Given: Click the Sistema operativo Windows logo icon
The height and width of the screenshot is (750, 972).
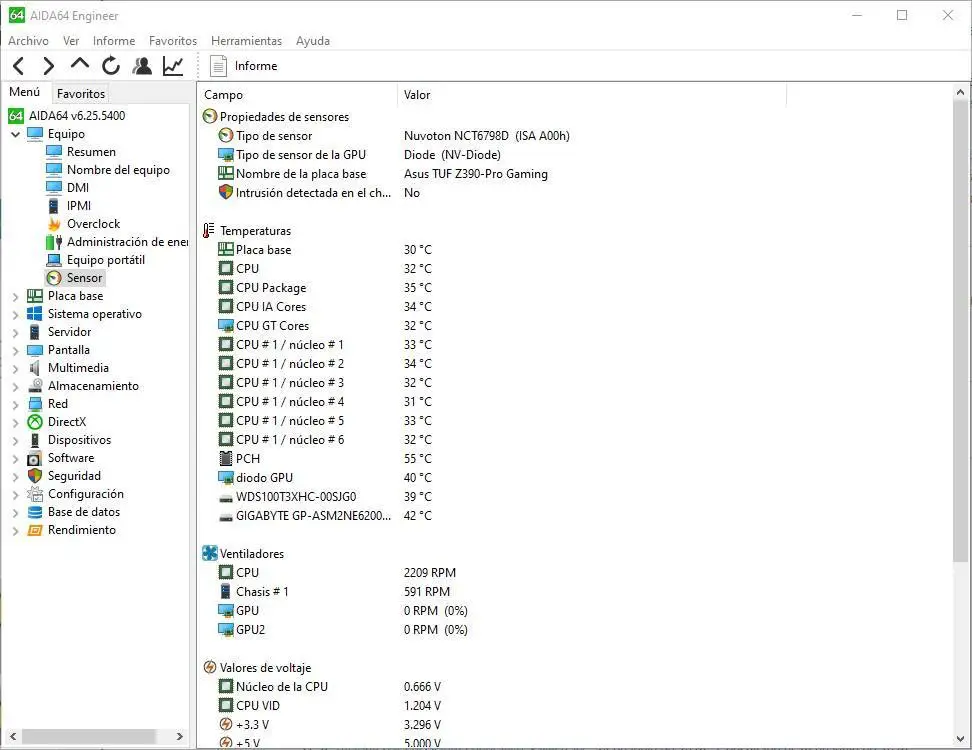Looking at the screenshot, I should click(35, 314).
